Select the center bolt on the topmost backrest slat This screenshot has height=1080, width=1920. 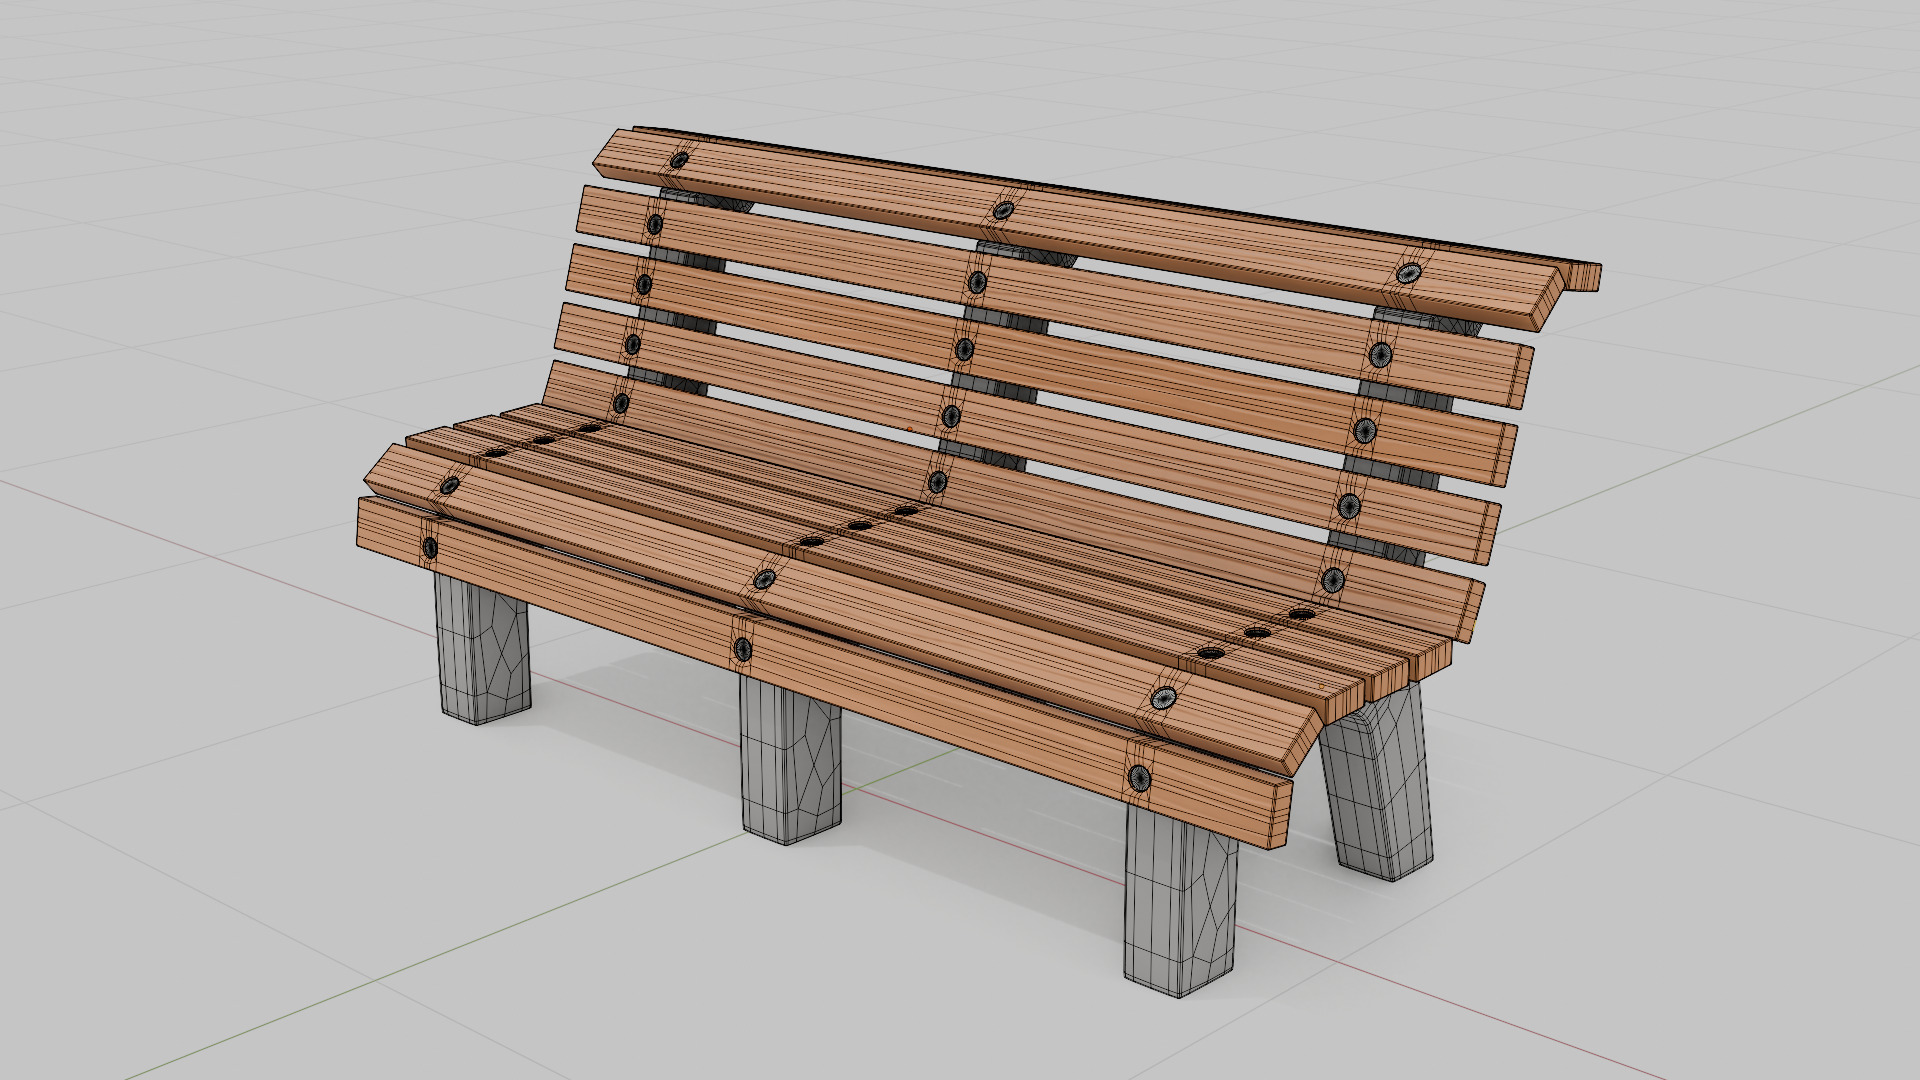(1002, 211)
